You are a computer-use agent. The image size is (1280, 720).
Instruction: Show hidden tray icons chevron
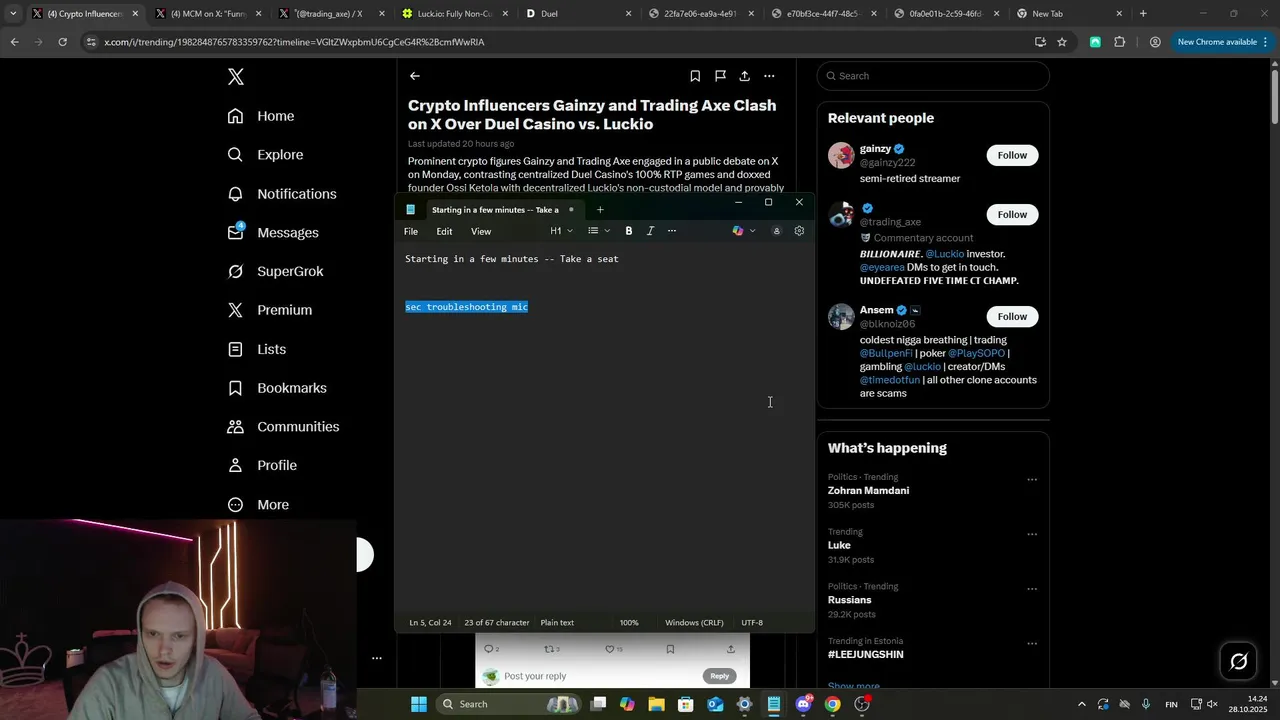[x=1081, y=704]
